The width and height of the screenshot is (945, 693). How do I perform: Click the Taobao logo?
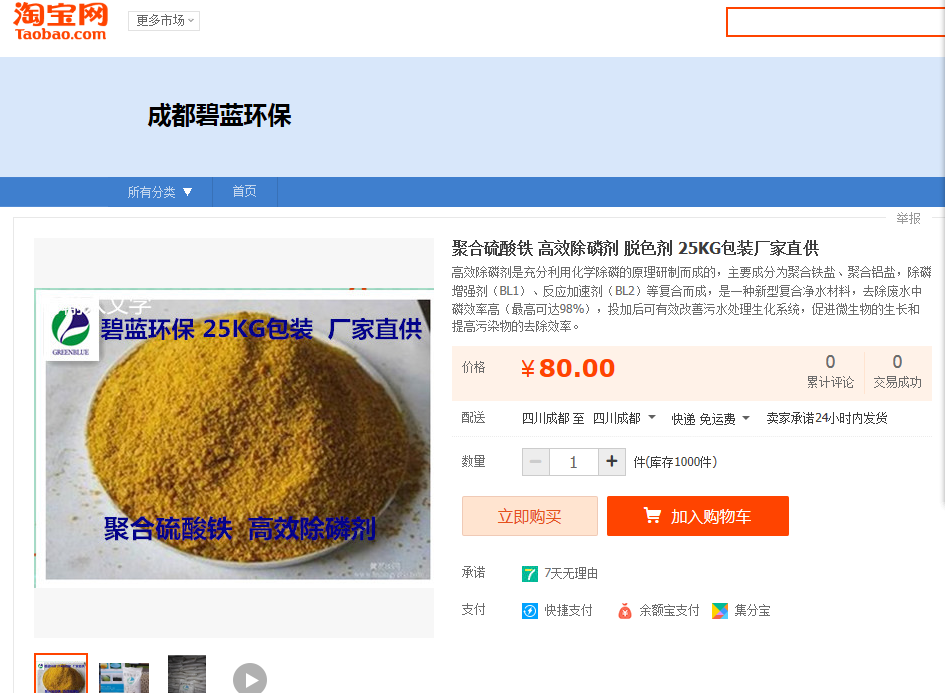coord(61,21)
